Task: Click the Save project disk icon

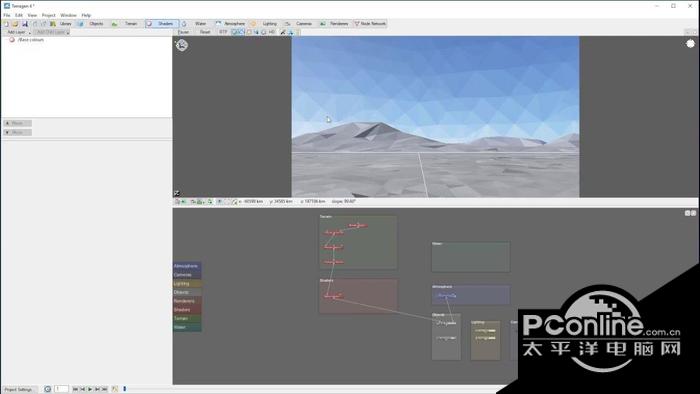Action: (25, 24)
